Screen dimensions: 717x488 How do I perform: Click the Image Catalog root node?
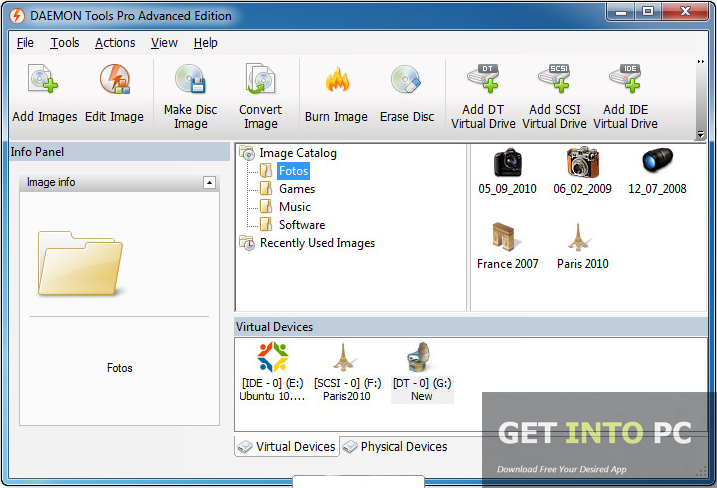coord(298,153)
